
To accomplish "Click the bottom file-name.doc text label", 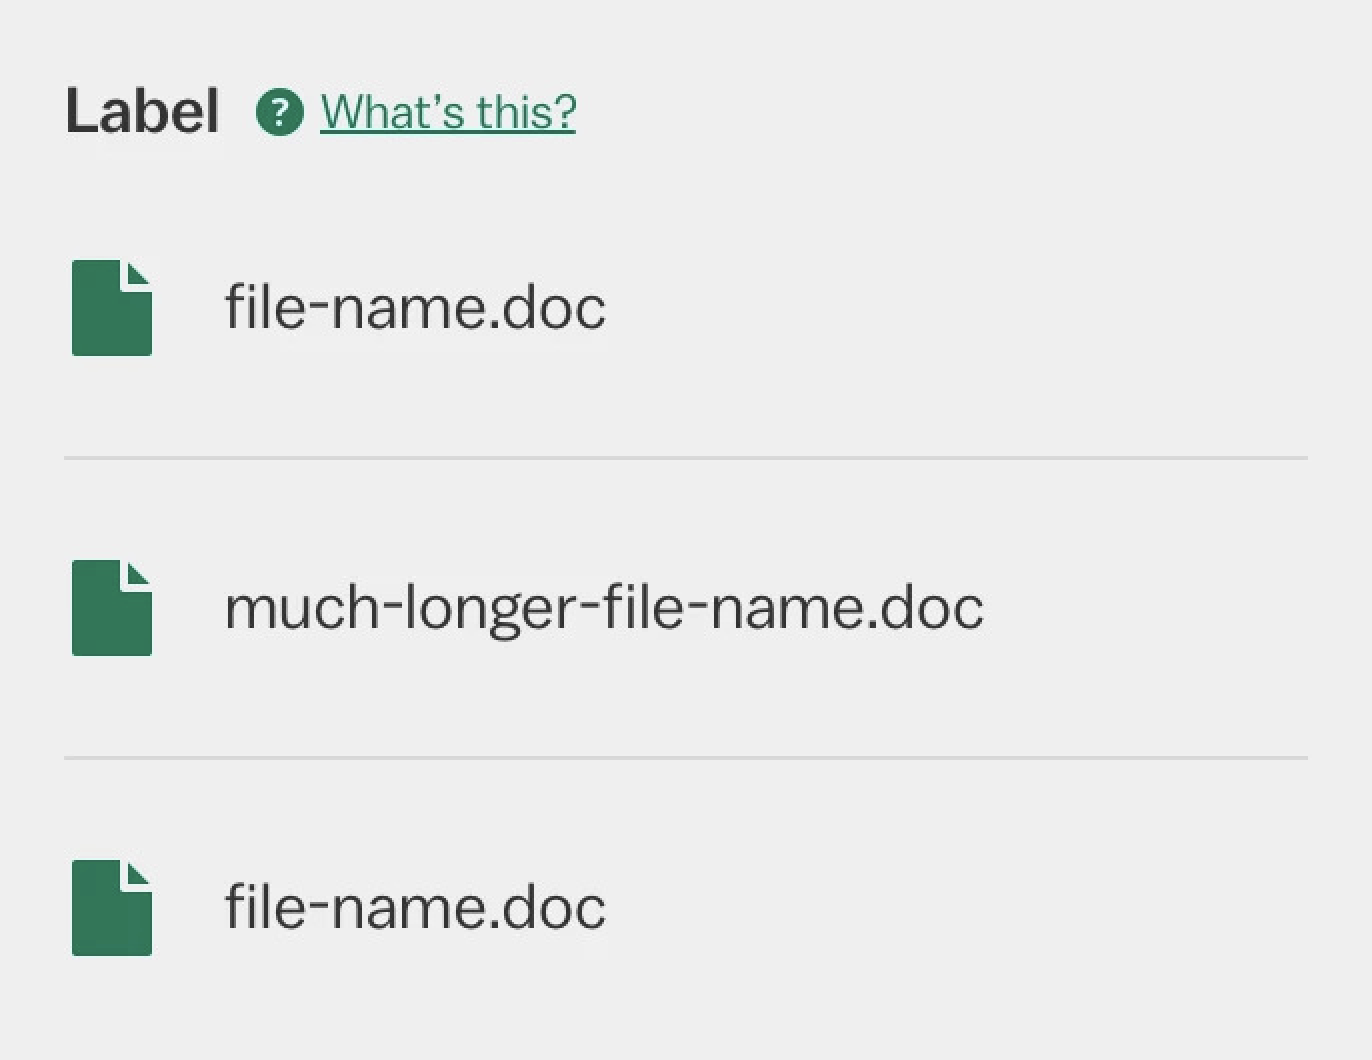I will pyautogui.click(x=414, y=907).
